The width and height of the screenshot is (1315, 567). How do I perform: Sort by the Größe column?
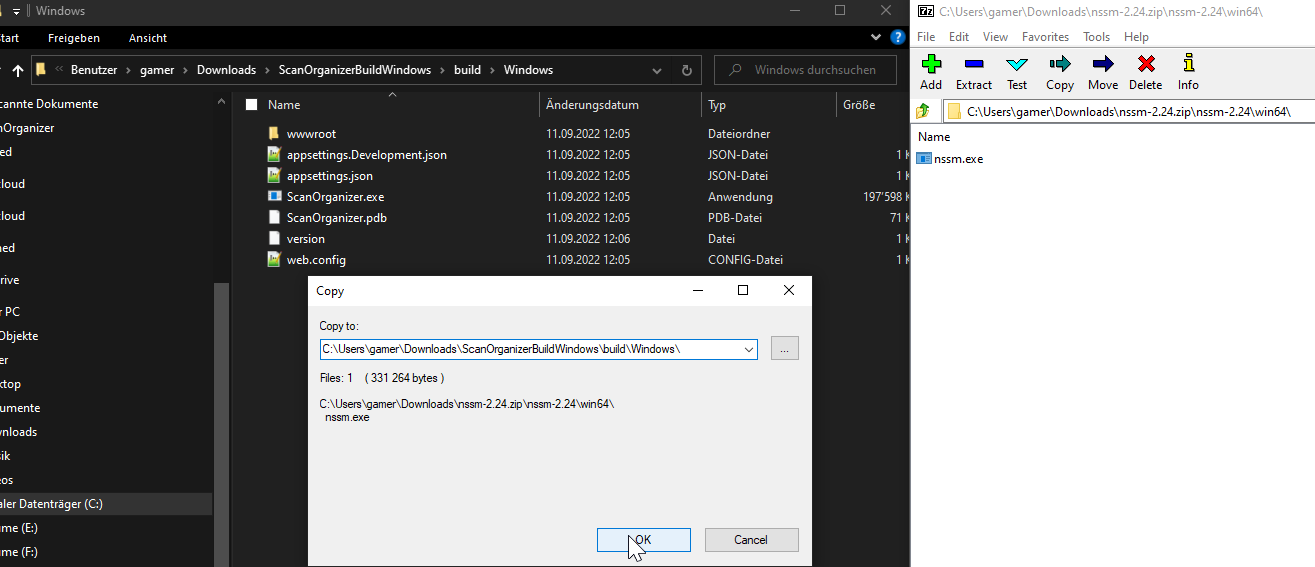point(859,105)
